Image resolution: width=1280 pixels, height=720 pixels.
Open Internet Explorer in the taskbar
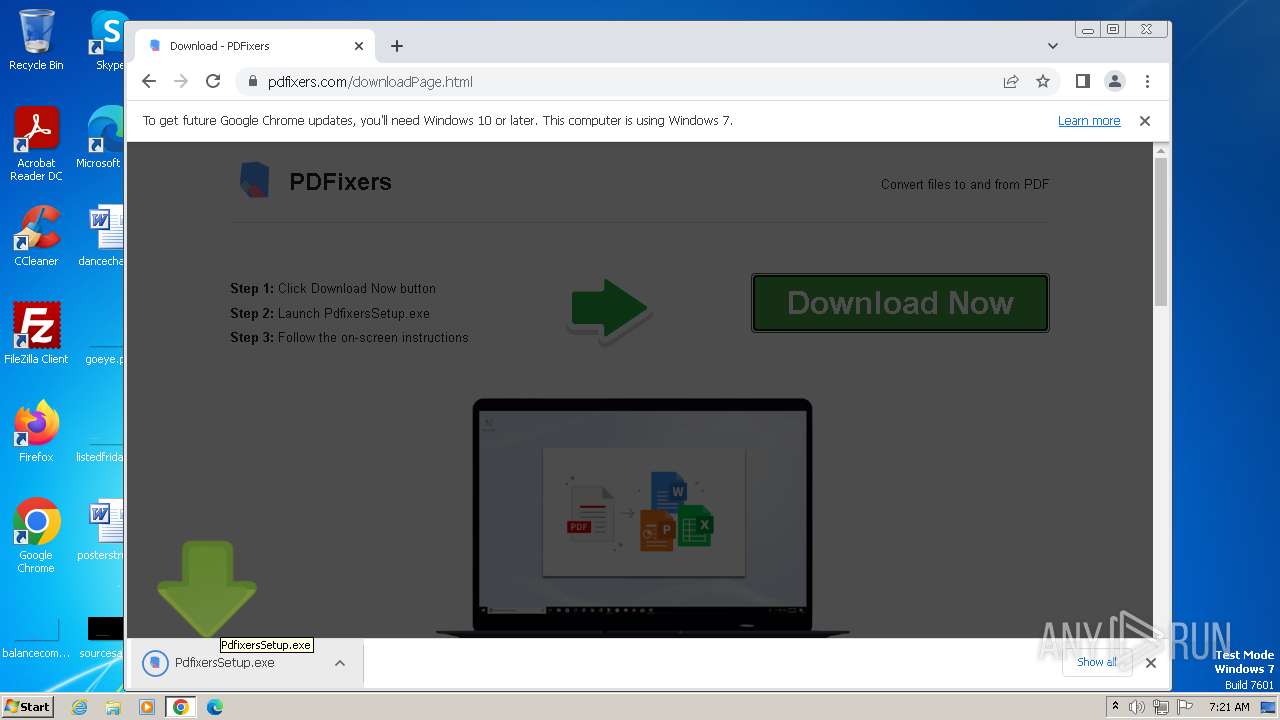(79, 707)
